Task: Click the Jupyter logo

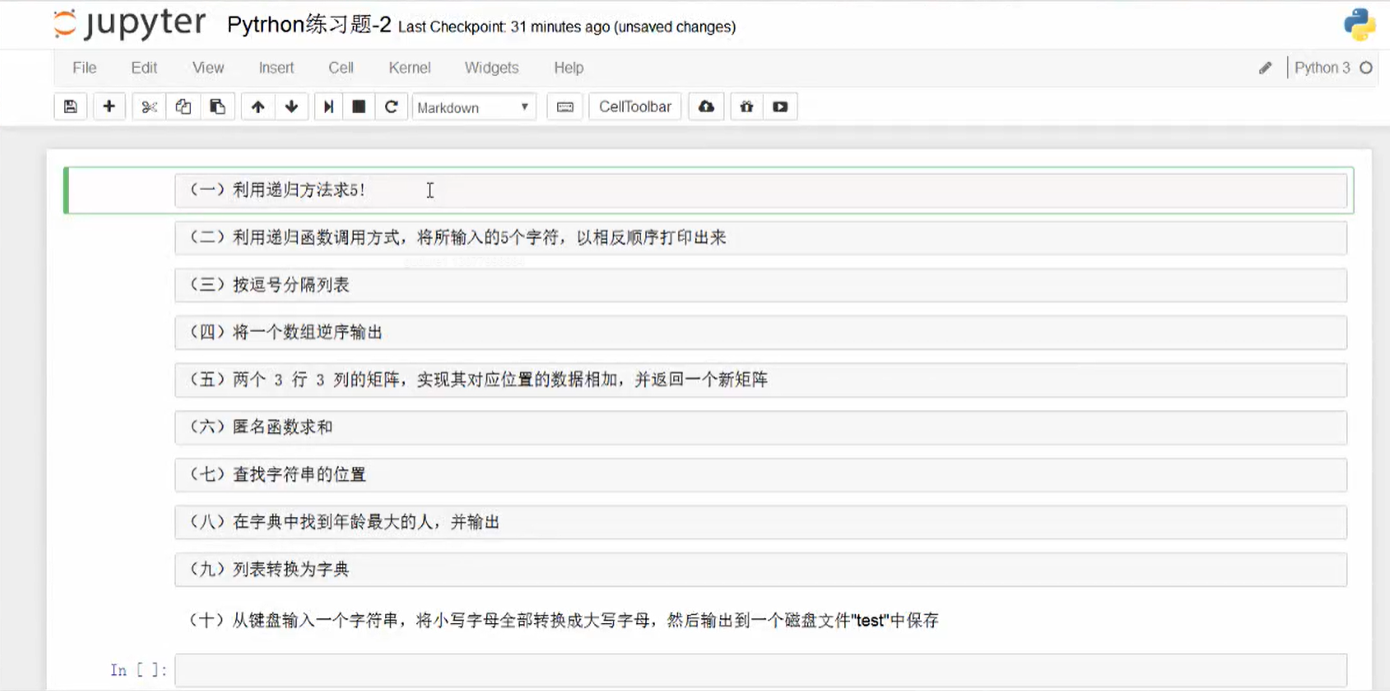Action: pyautogui.click(x=130, y=24)
